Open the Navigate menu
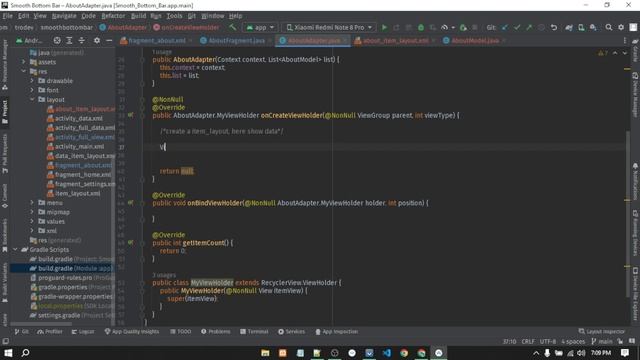The width and height of the screenshot is (640, 360). click(64, 16)
